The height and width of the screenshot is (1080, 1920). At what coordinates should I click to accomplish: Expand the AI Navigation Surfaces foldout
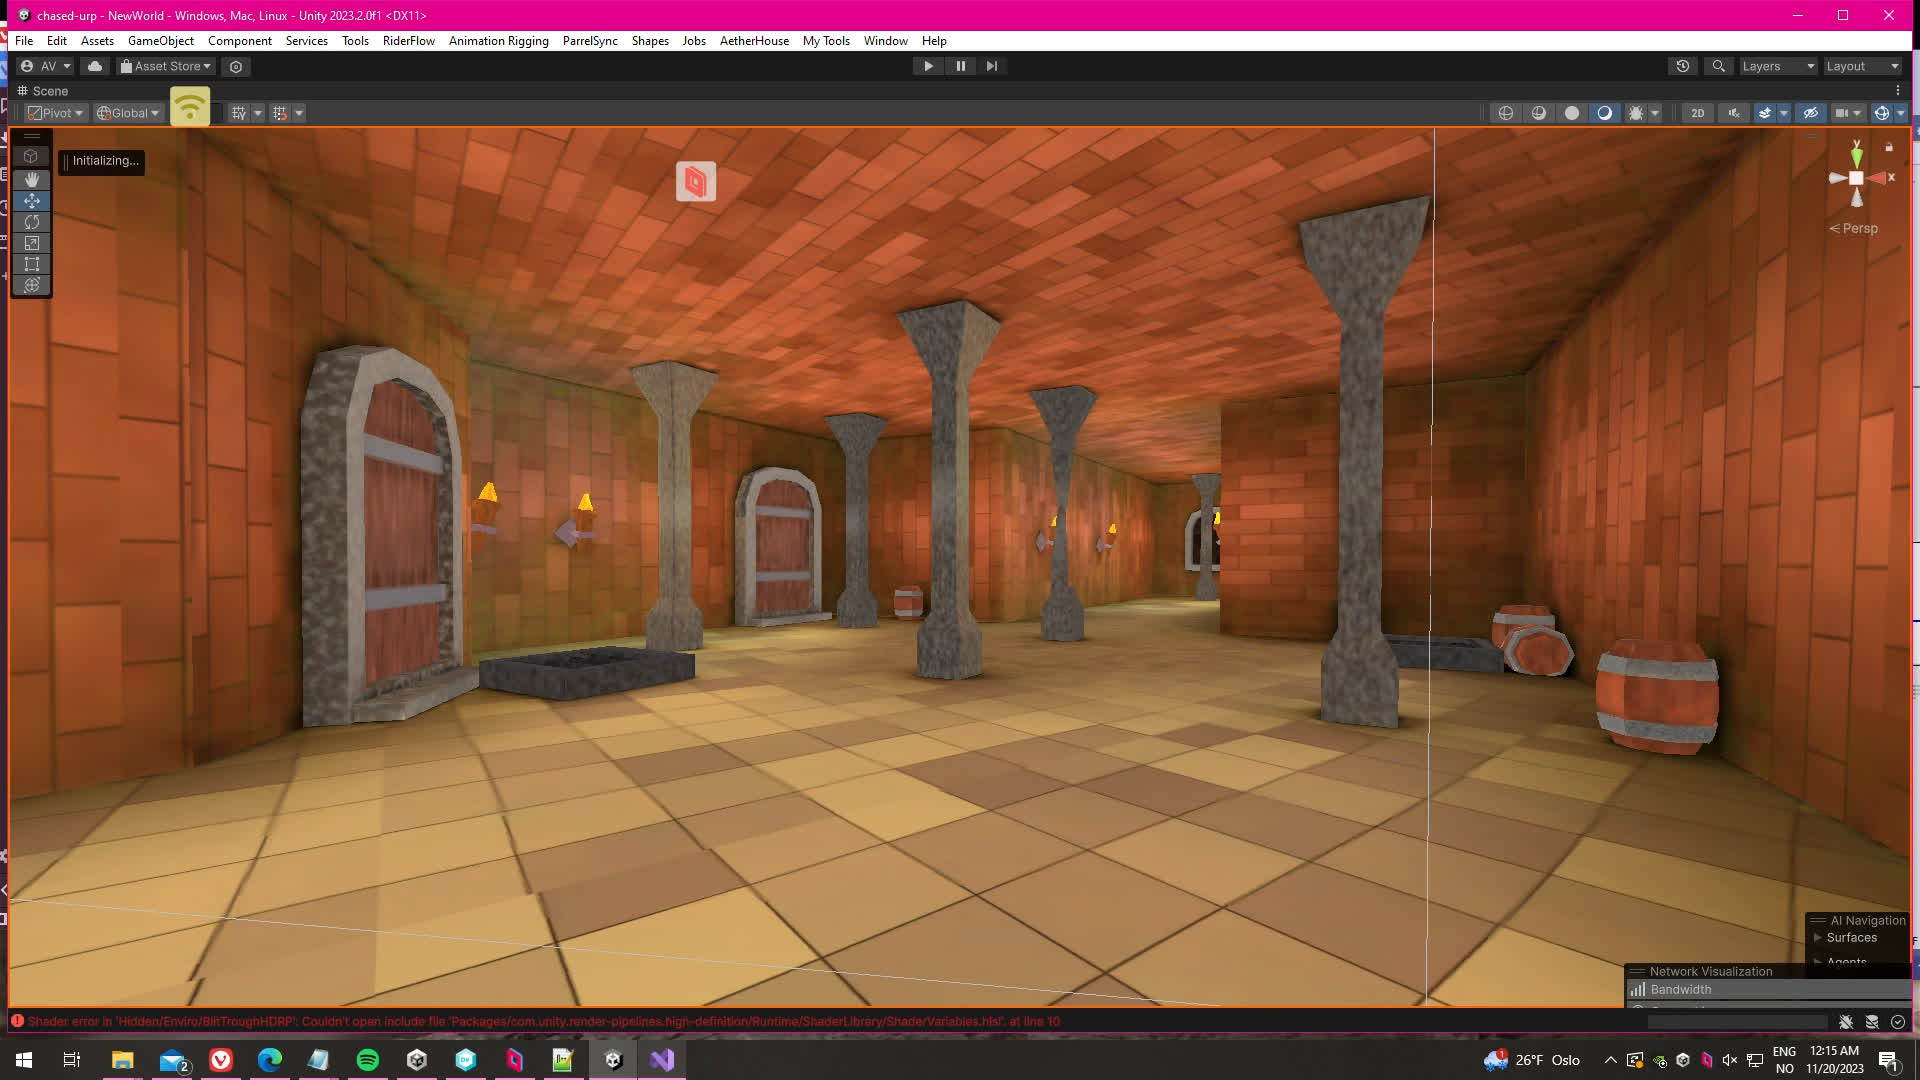click(x=1818, y=938)
